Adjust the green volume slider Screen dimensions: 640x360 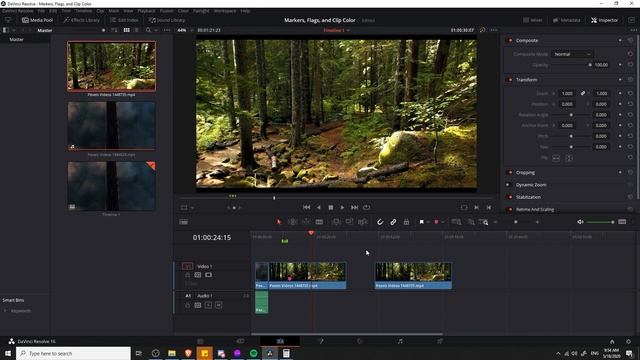(x=601, y=222)
